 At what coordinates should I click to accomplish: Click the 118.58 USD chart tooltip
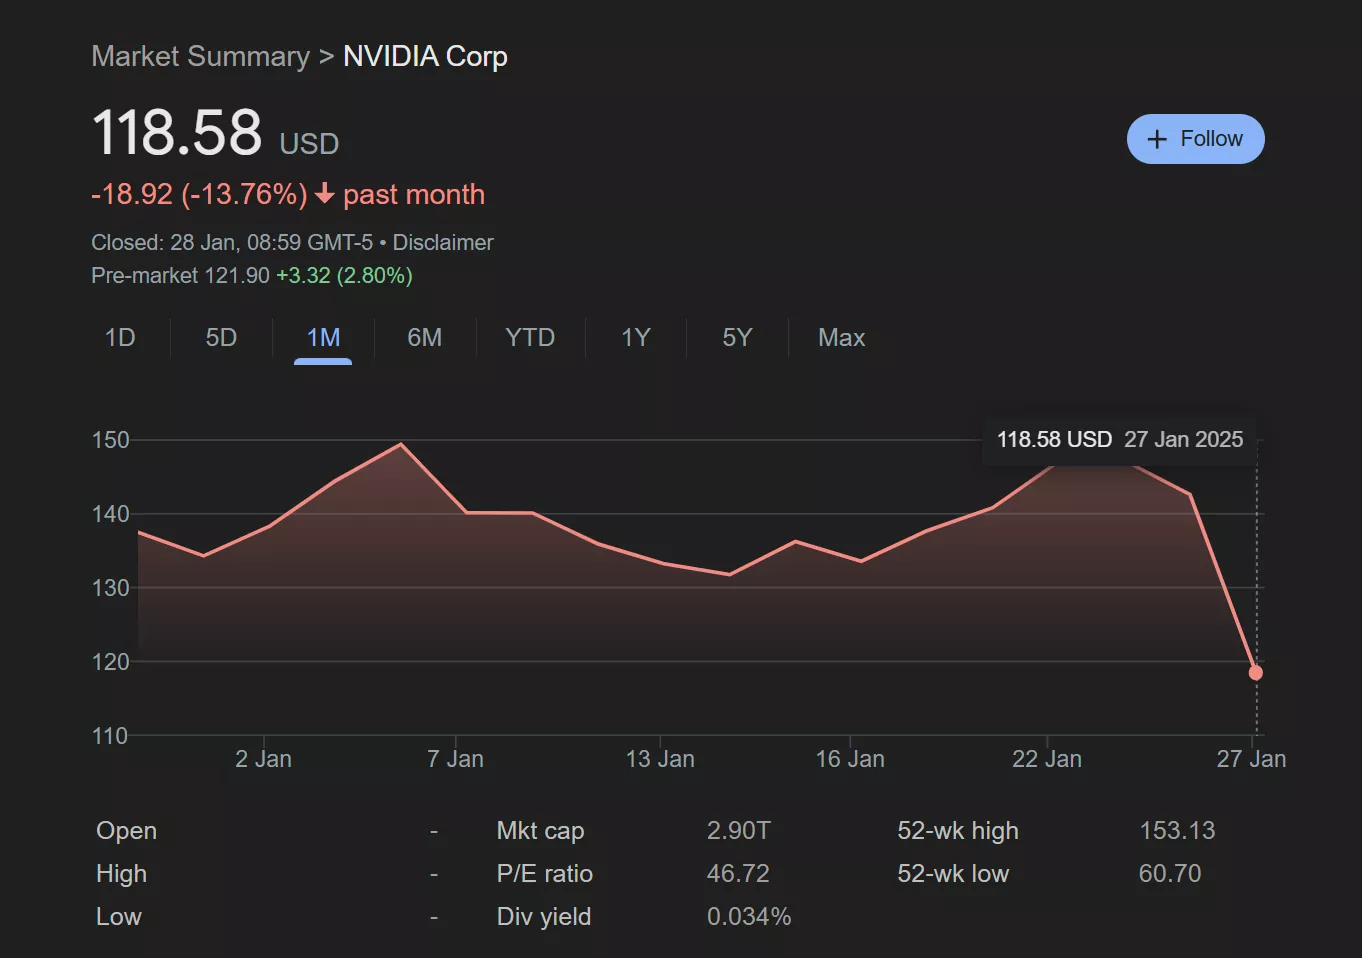pyautogui.click(x=1119, y=440)
